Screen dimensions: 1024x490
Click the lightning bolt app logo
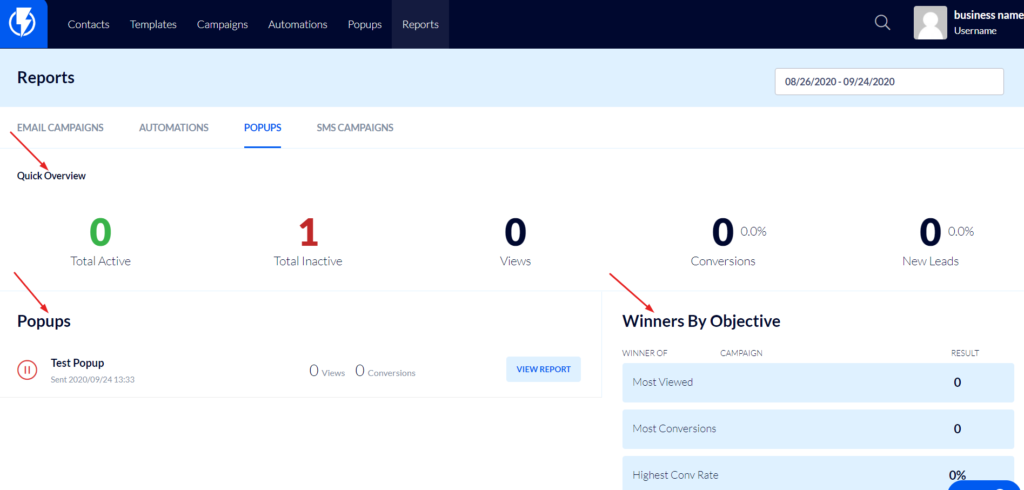coord(22,24)
